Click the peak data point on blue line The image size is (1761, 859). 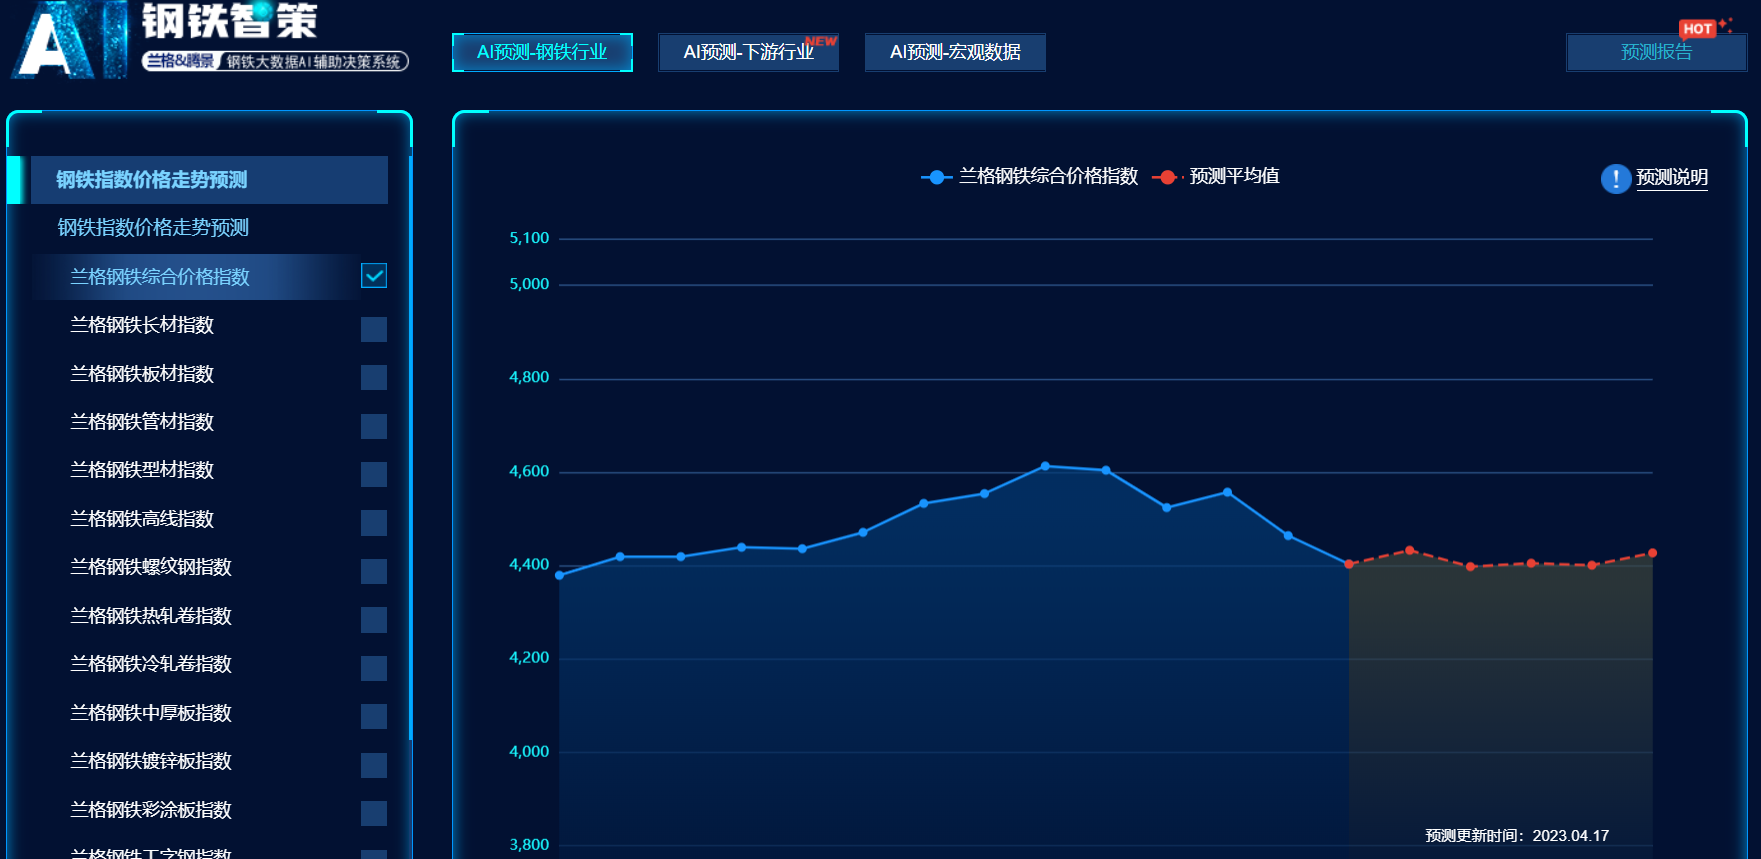pyautogui.click(x=1045, y=466)
